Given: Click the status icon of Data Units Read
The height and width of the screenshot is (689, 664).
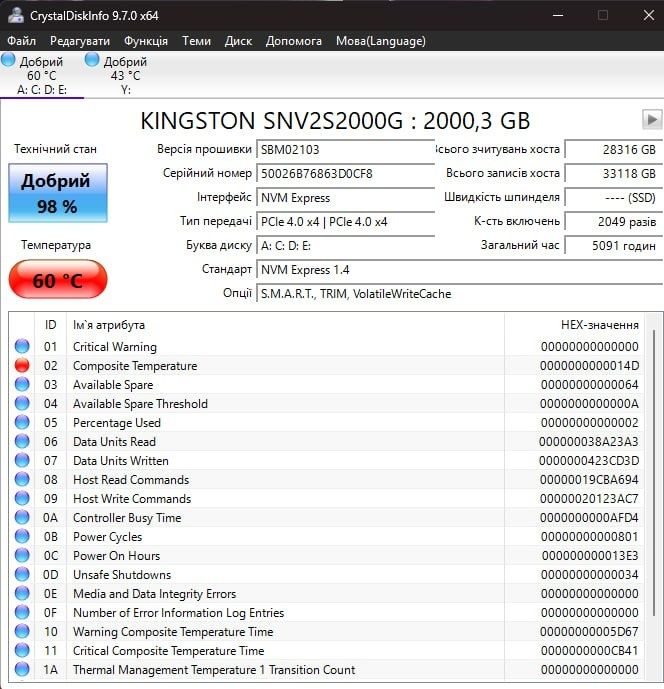Looking at the screenshot, I should coord(22,441).
